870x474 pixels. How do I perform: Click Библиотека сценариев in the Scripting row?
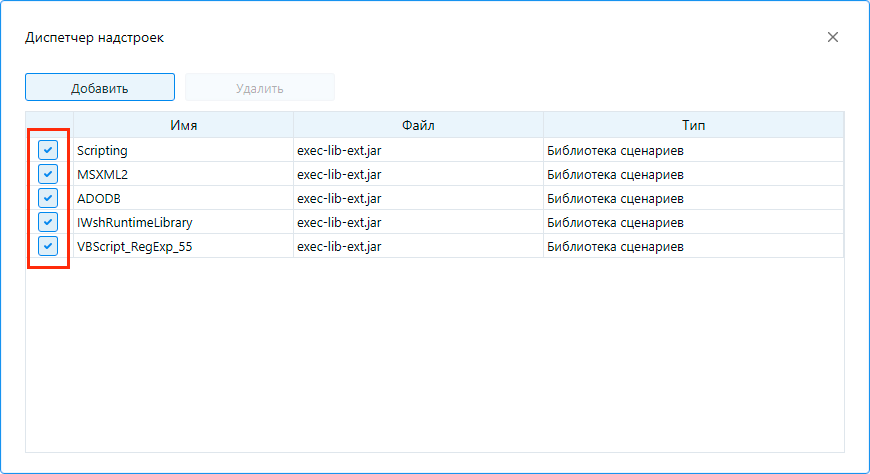pos(615,150)
